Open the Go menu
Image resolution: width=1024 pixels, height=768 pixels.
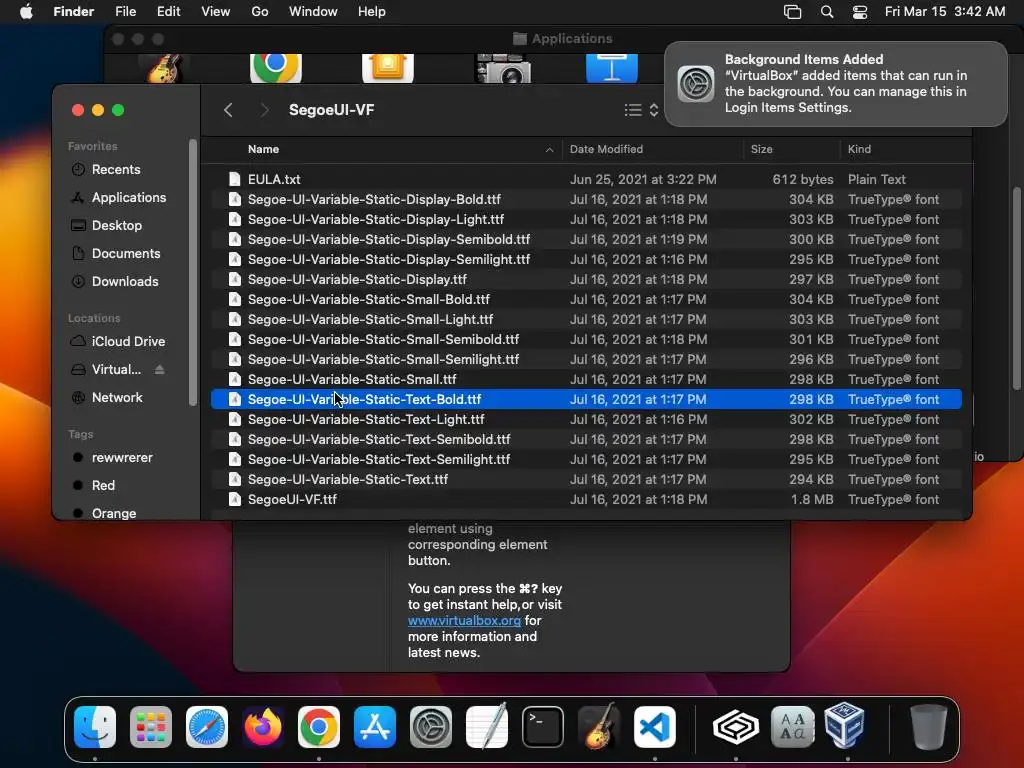pyautogui.click(x=260, y=12)
